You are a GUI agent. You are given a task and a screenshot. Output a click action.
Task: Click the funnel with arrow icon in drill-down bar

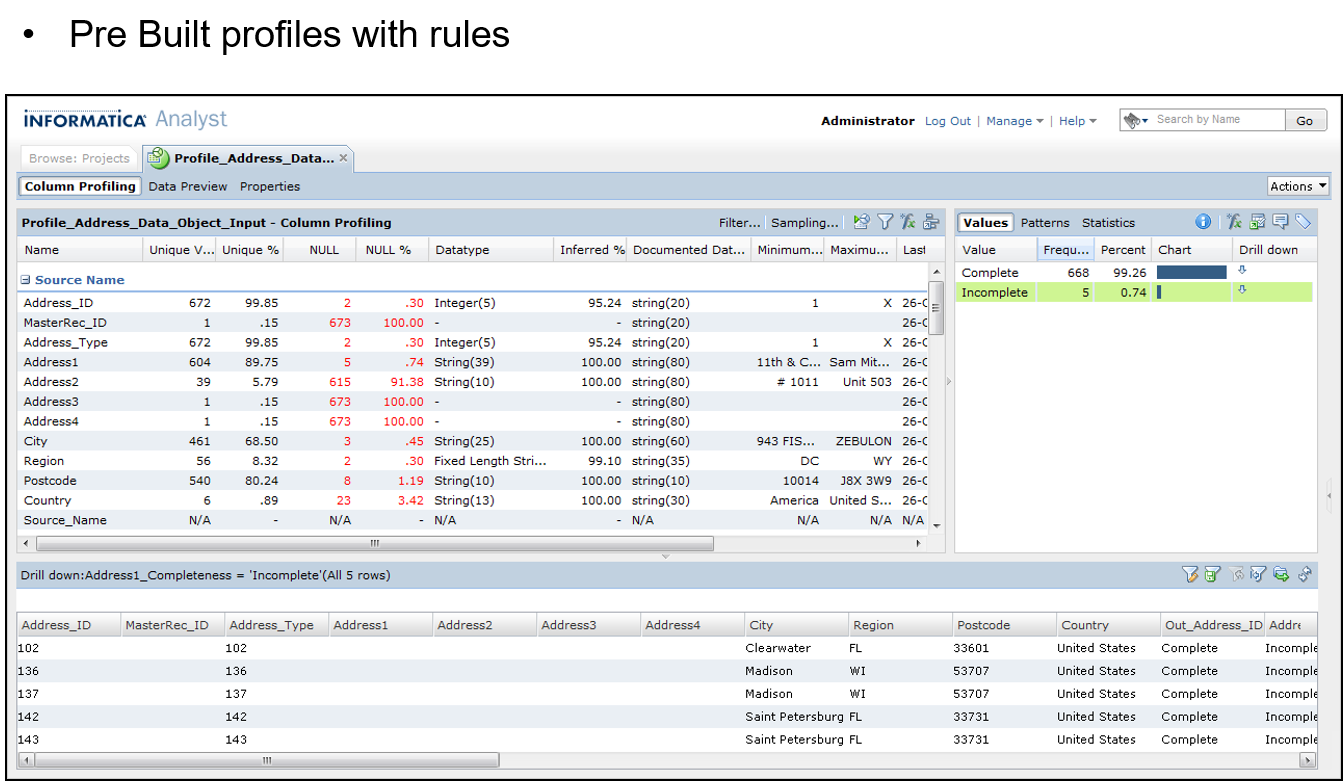click(x=1258, y=574)
